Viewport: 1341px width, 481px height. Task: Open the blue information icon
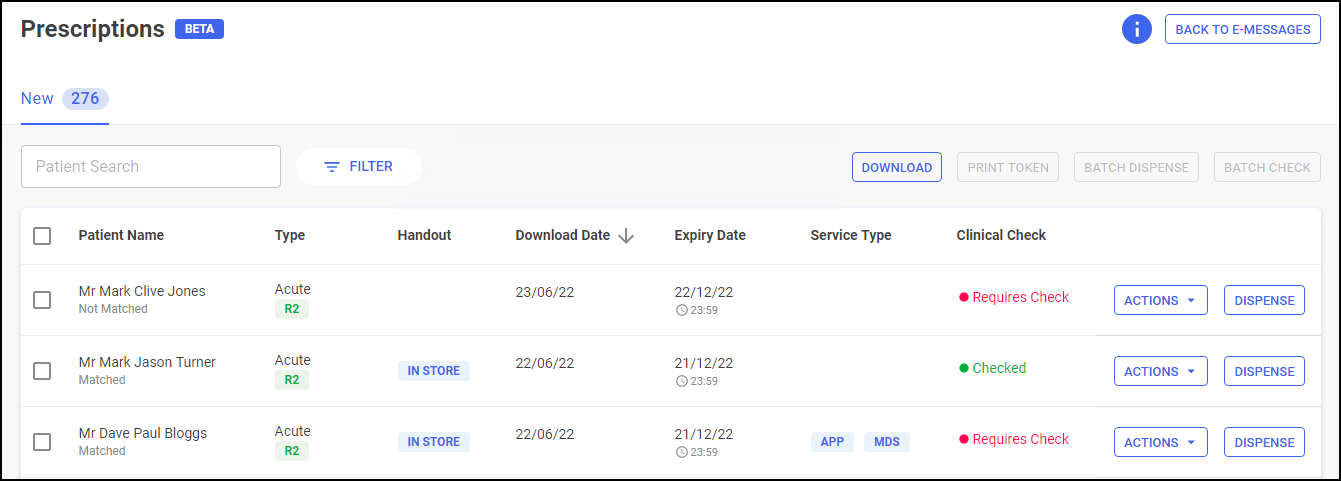pyautogui.click(x=1137, y=29)
